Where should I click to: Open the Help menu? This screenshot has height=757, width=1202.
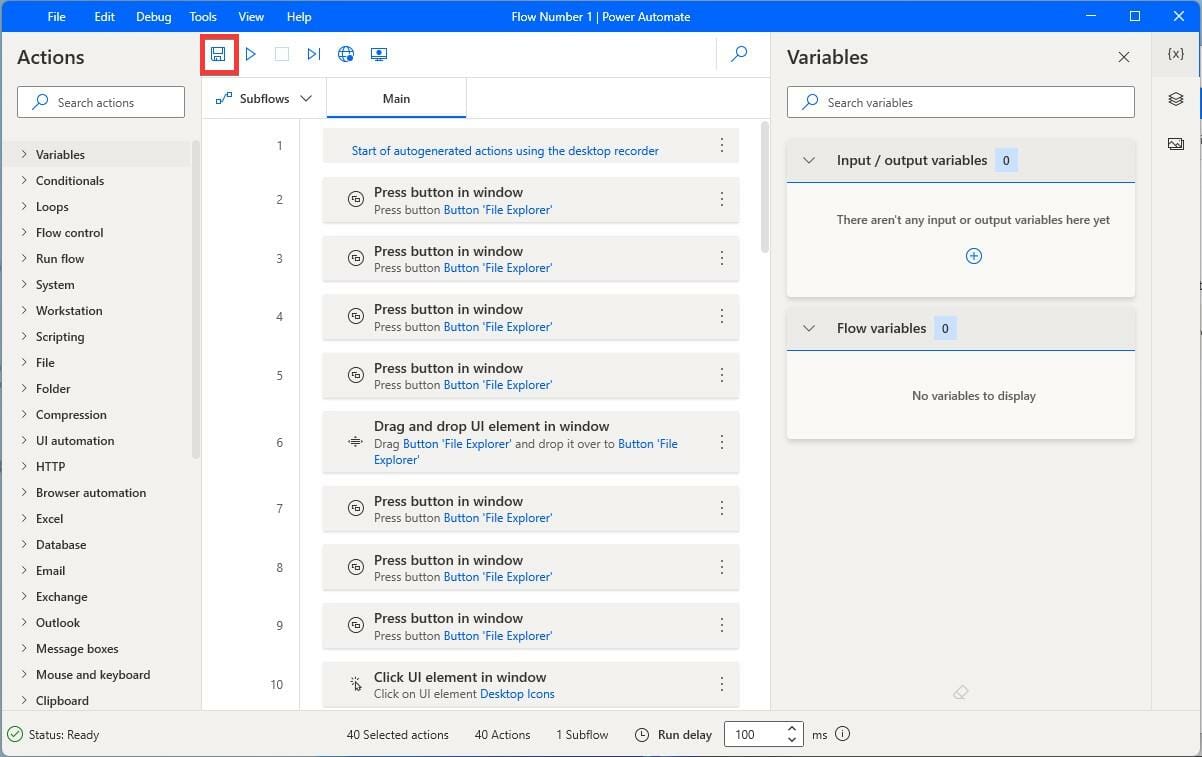tap(299, 17)
